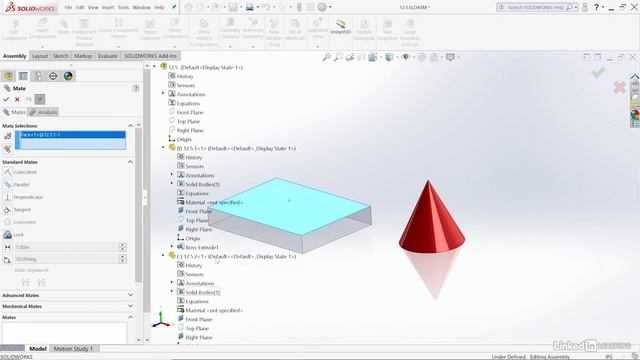Viewport: 640px width, 360px height.
Task: Open the Tools menu
Action: coord(124,7)
